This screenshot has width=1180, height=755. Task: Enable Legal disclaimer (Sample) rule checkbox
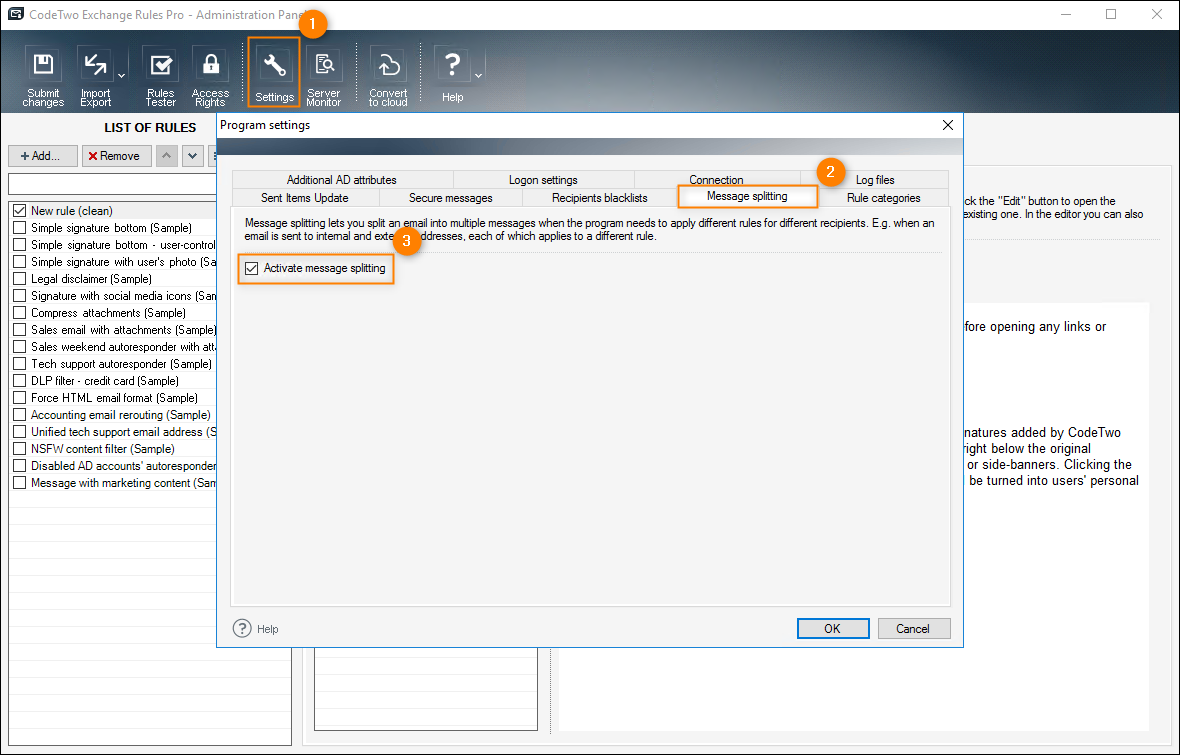tap(20, 279)
